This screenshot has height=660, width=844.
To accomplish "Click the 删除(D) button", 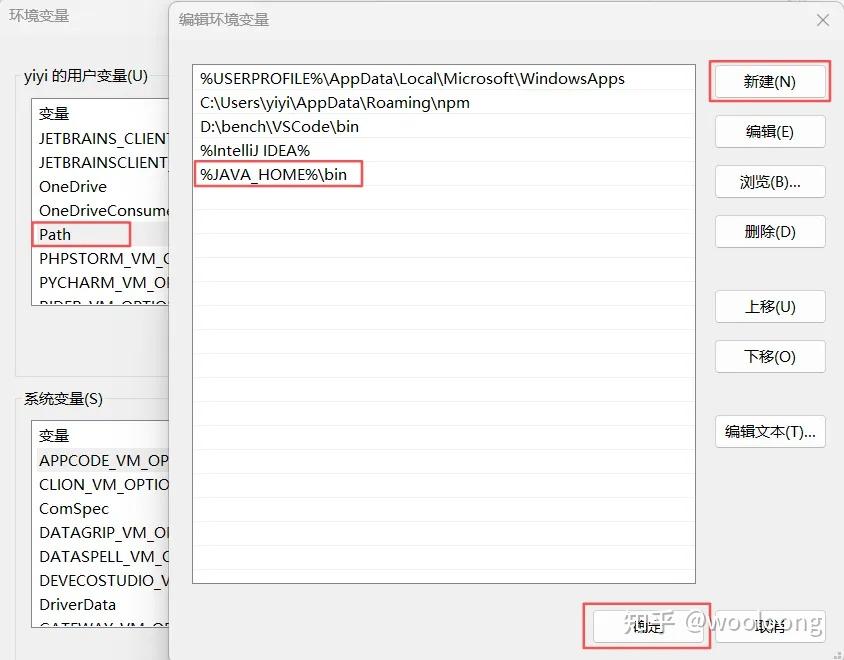I will (769, 231).
